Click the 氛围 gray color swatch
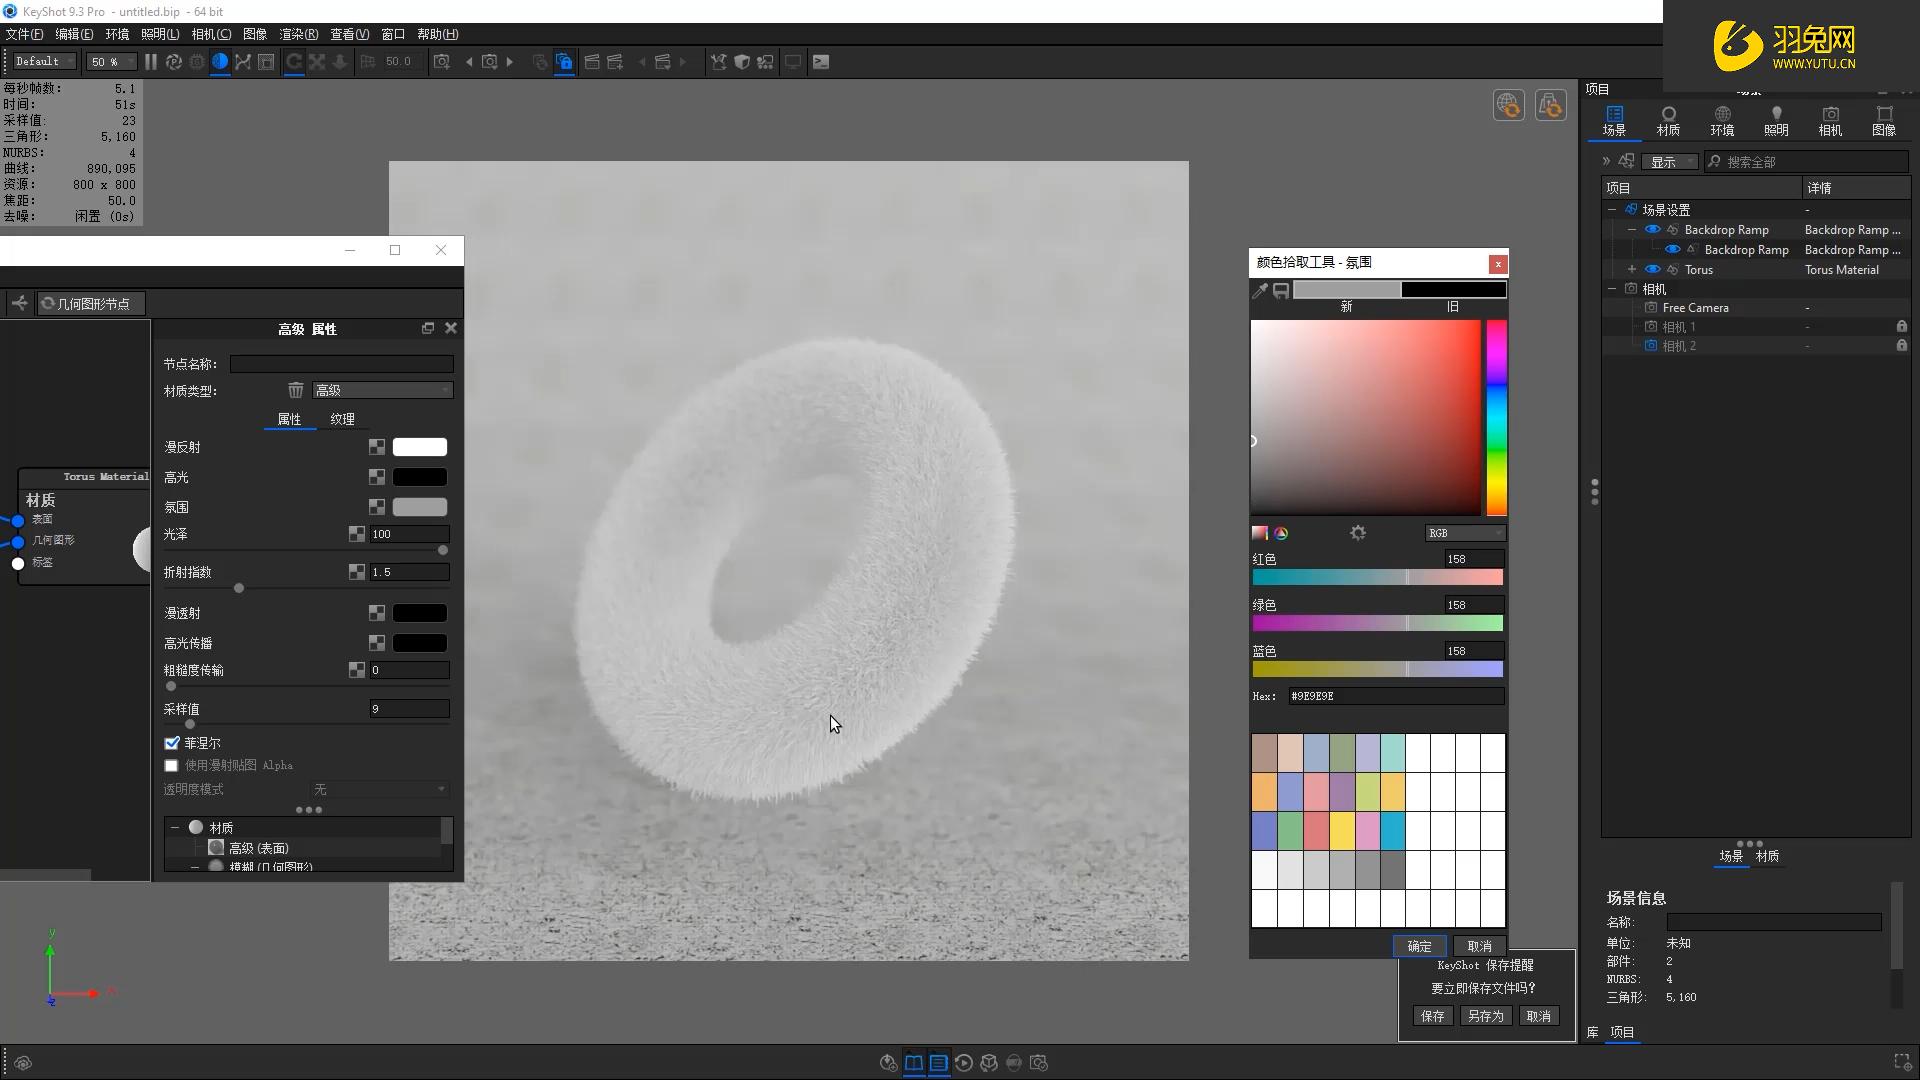 (420, 507)
